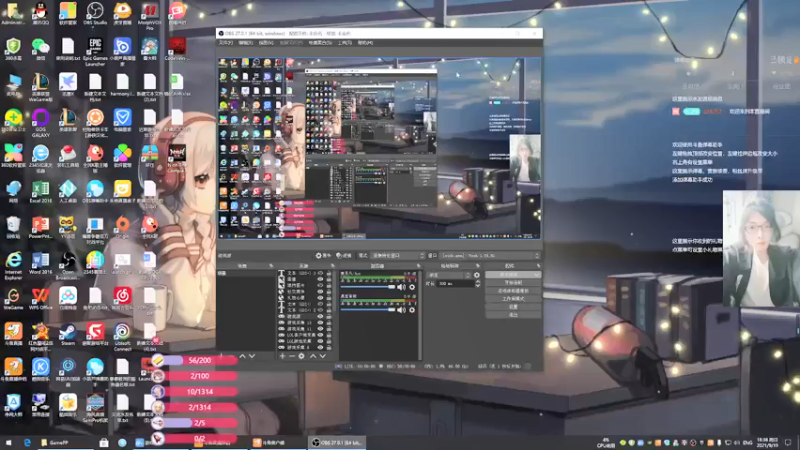This screenshot has height=450, width=800.
Task: Toggle visibility of 文本 (GDI+) 3 source
Action: tap(320, 273)
